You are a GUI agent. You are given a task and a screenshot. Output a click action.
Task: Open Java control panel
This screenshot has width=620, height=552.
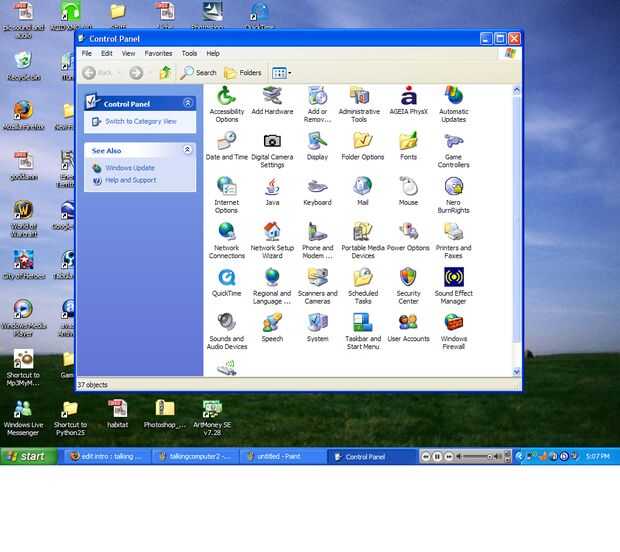(272, 191)
